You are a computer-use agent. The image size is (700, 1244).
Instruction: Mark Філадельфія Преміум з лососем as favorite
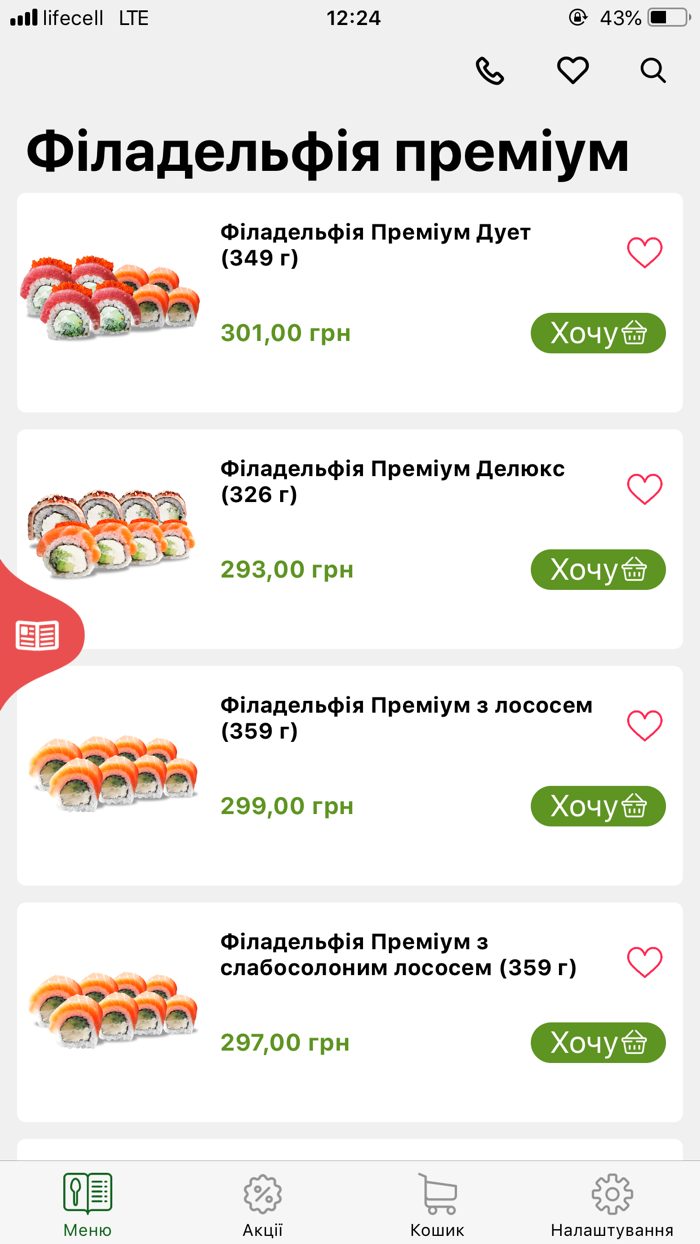coord(644,724)
